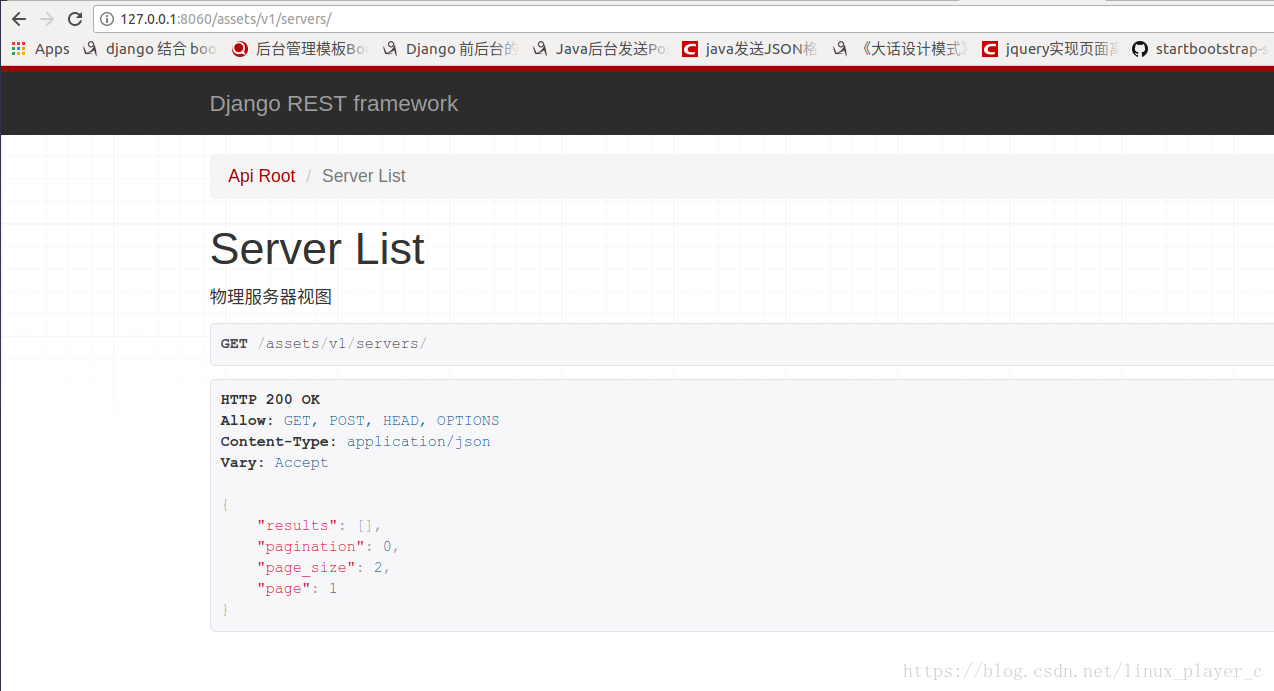
Task: Open the startbootstrap GitHub bookmark
Action: click(x=1202, y=48)
